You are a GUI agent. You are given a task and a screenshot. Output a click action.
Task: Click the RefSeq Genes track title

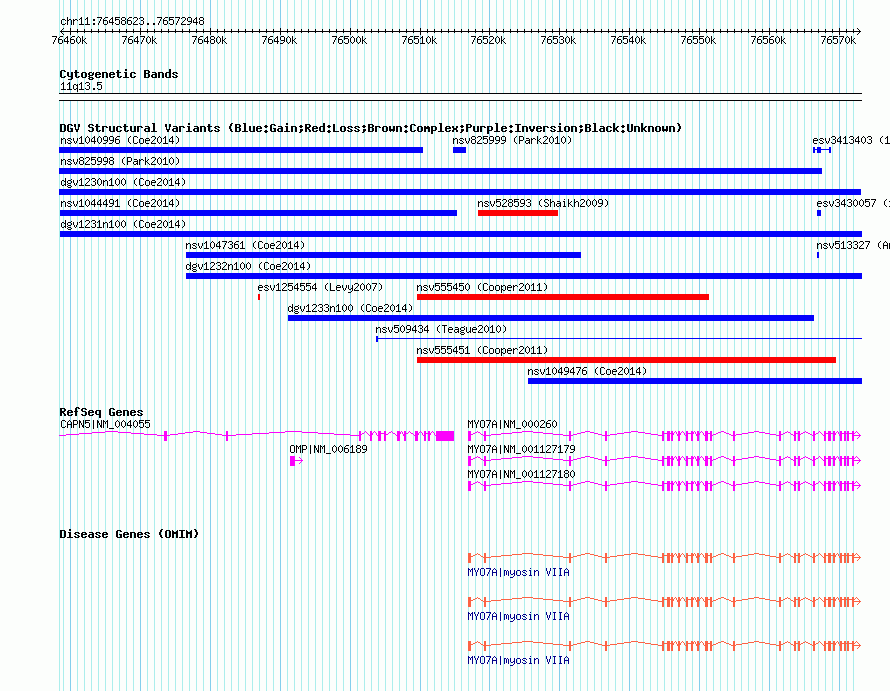pyautogui.click(x=101, y=412)
